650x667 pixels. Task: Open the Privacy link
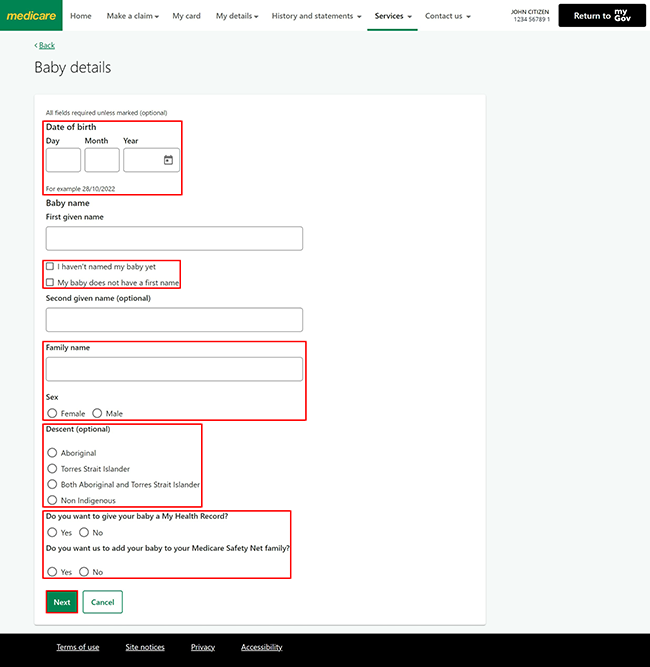click(x=203, y=647)
